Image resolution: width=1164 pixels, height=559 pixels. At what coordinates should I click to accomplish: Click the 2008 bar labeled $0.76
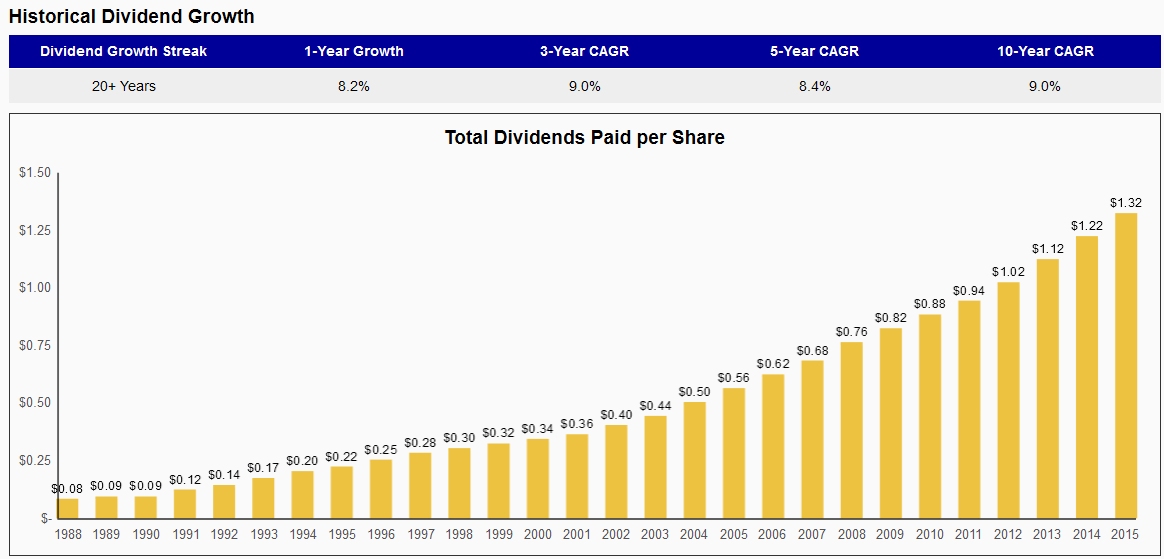click(x=851, y=430)
